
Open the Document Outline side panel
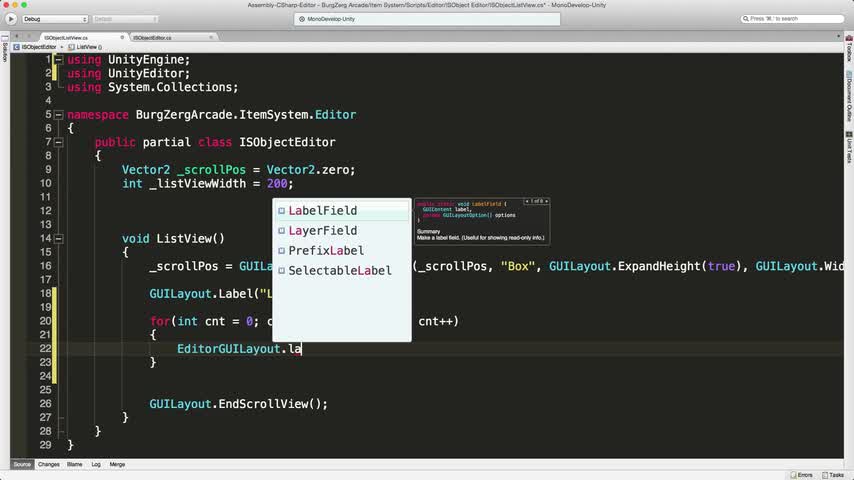[849, 97]
